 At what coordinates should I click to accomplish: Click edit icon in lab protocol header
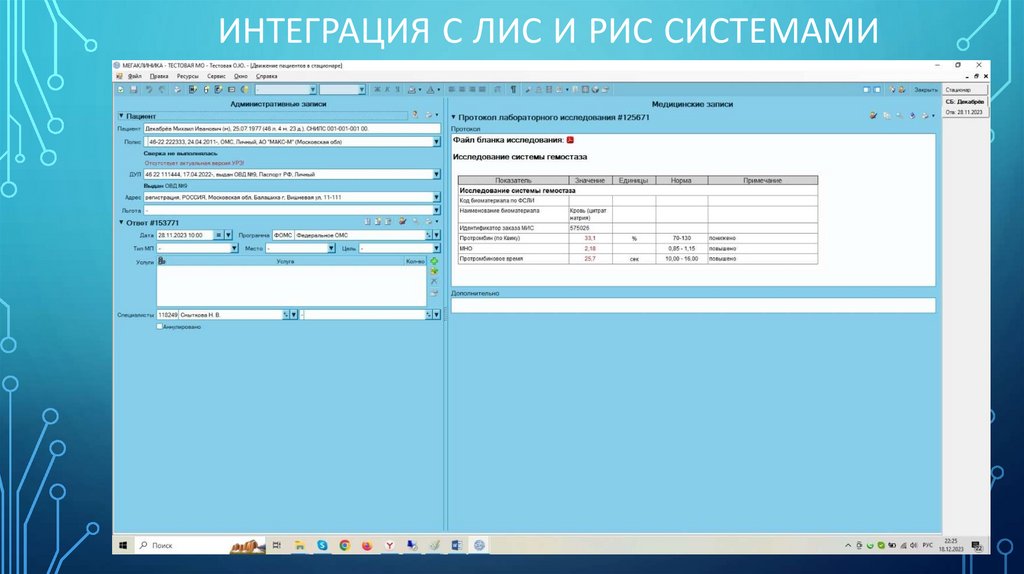click(873, 116)
